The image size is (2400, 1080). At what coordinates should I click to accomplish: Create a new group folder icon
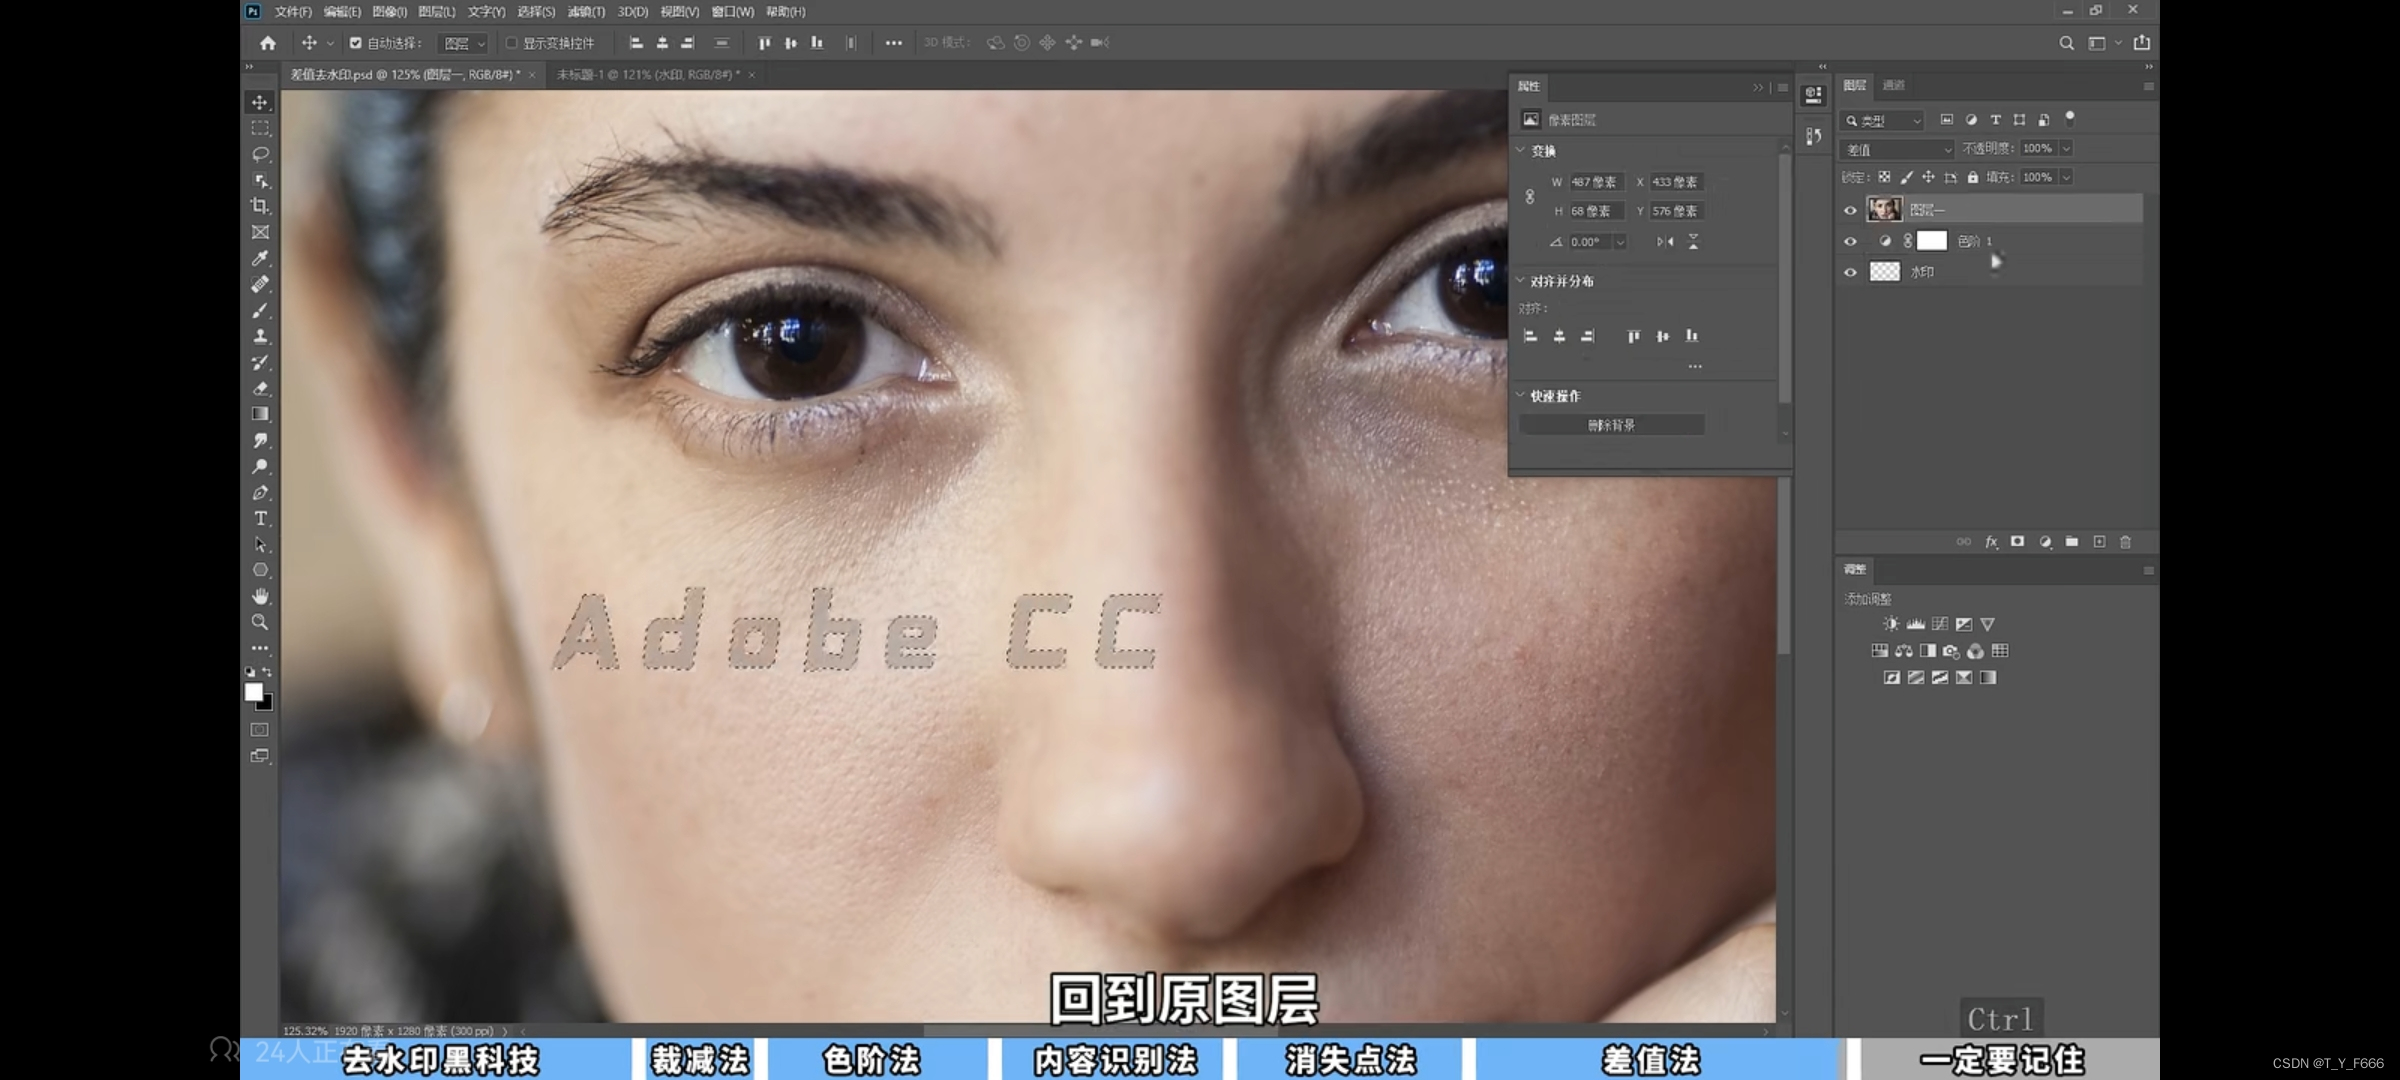point(2072,542)
